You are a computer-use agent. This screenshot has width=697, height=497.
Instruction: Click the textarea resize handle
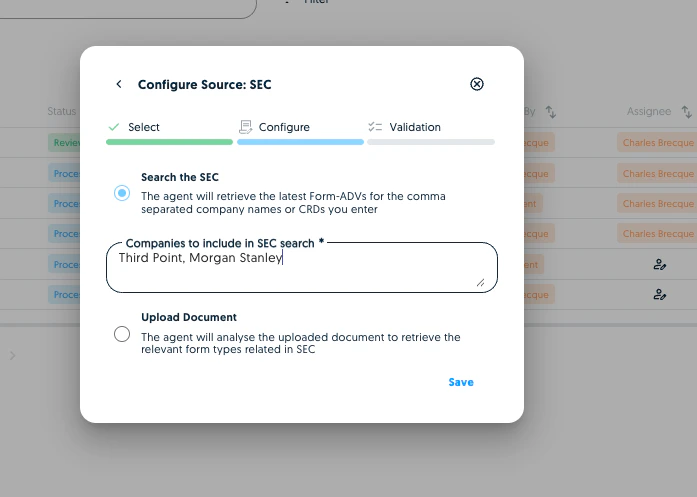[x=481, y=283]
